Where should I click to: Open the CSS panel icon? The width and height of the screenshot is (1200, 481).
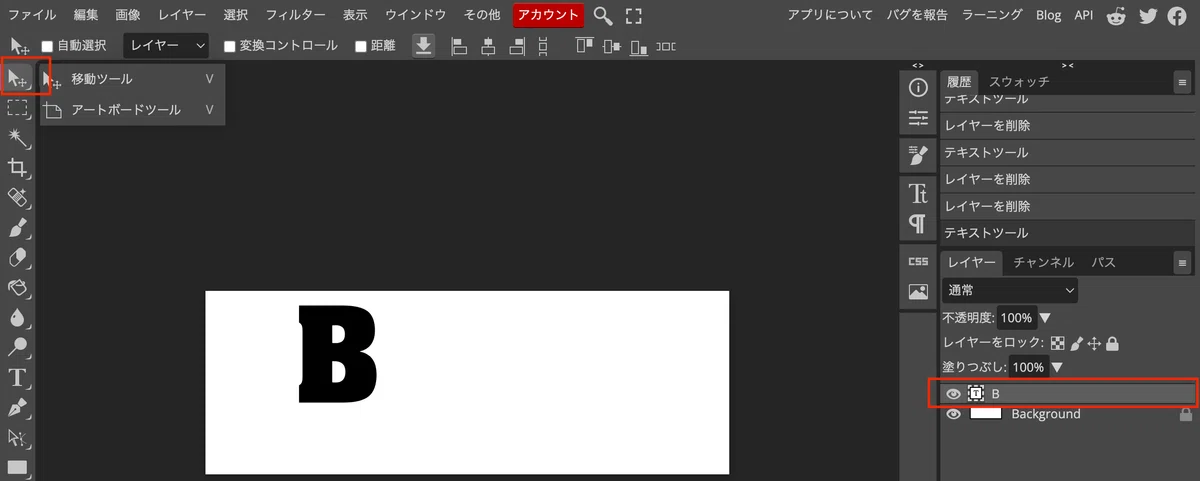point(918,261)
